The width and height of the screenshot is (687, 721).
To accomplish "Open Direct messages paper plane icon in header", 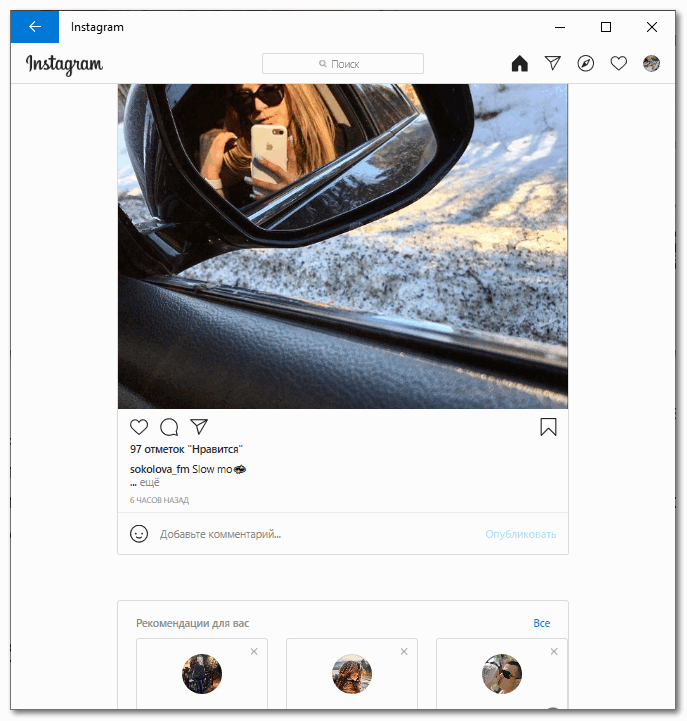I will click(553, 63).
